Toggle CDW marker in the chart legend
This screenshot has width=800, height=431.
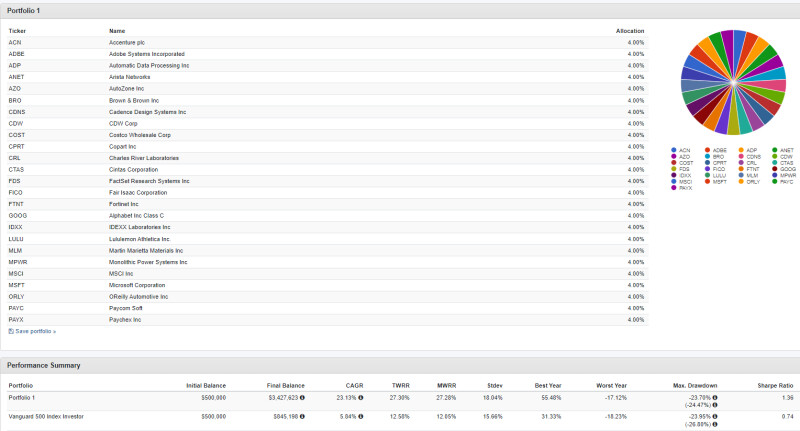pos(775,157)
